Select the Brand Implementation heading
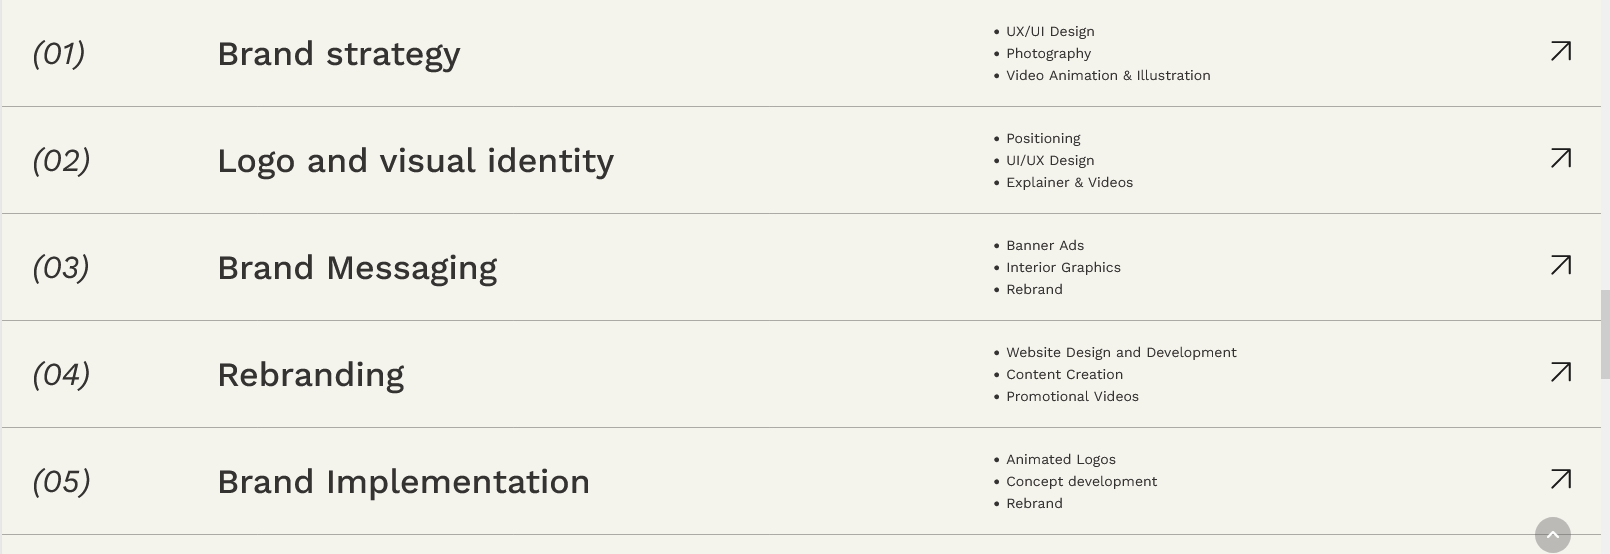 tap(403, 482)
